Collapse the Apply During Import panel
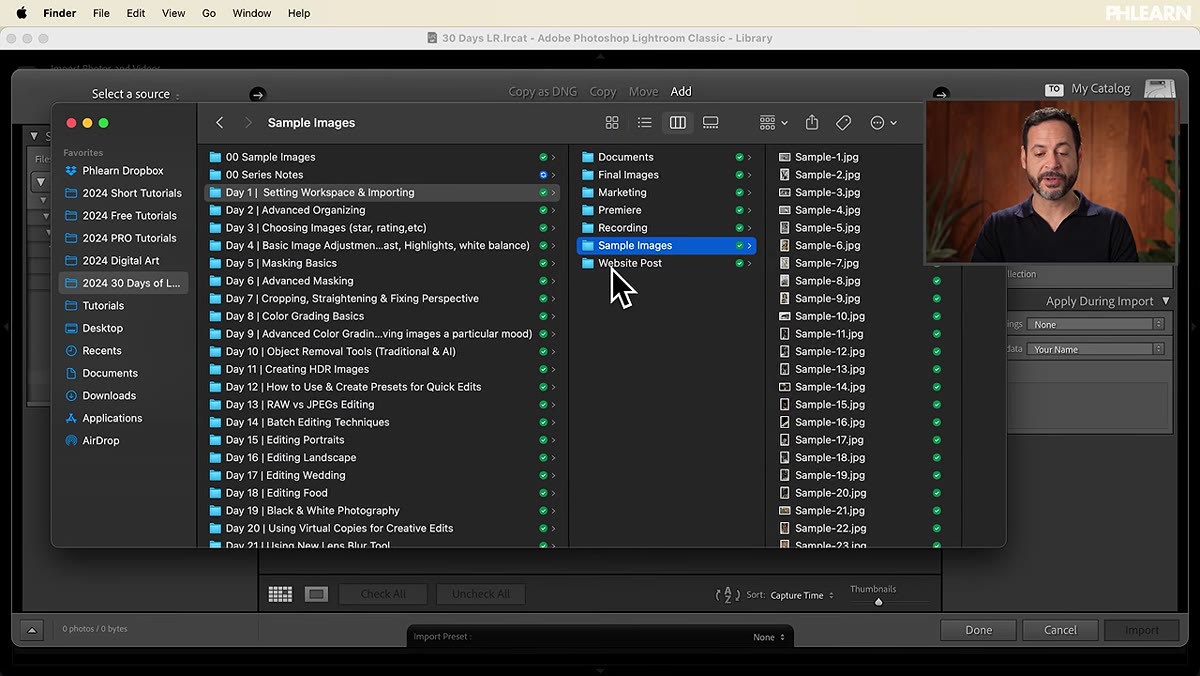 pyautogui.click(x=1165, y=301)
